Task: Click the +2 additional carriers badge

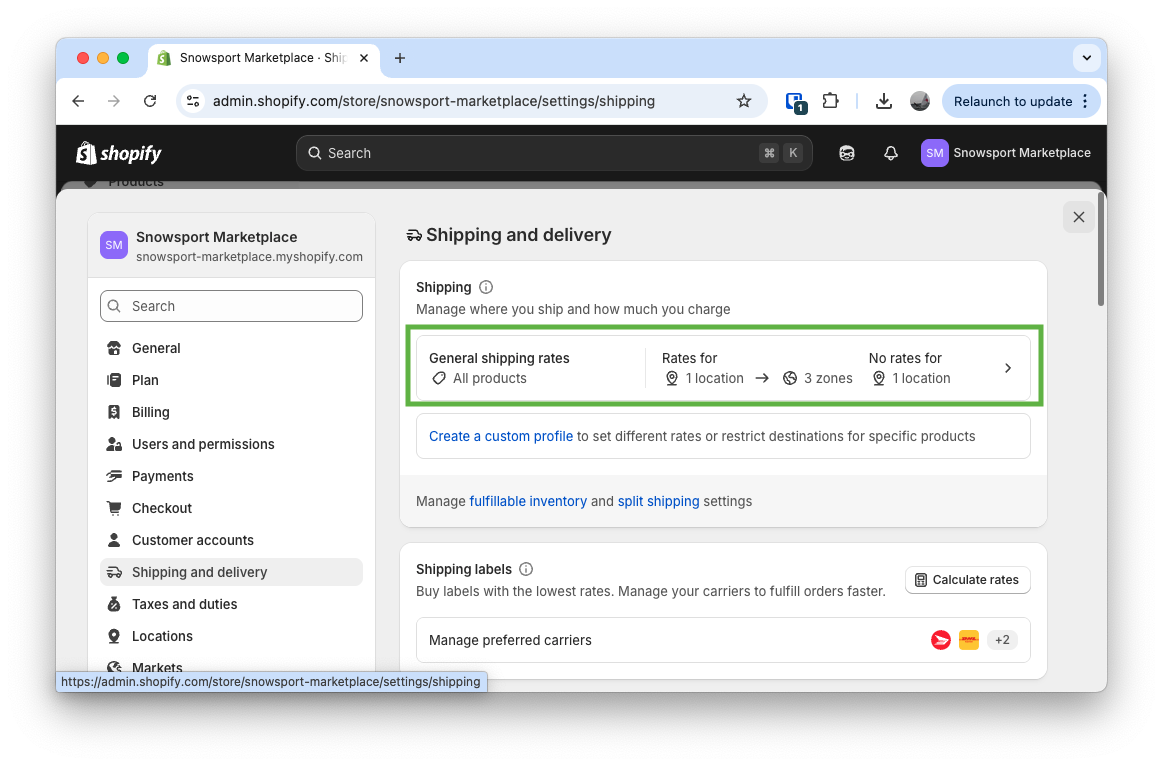Action: 1002,639
